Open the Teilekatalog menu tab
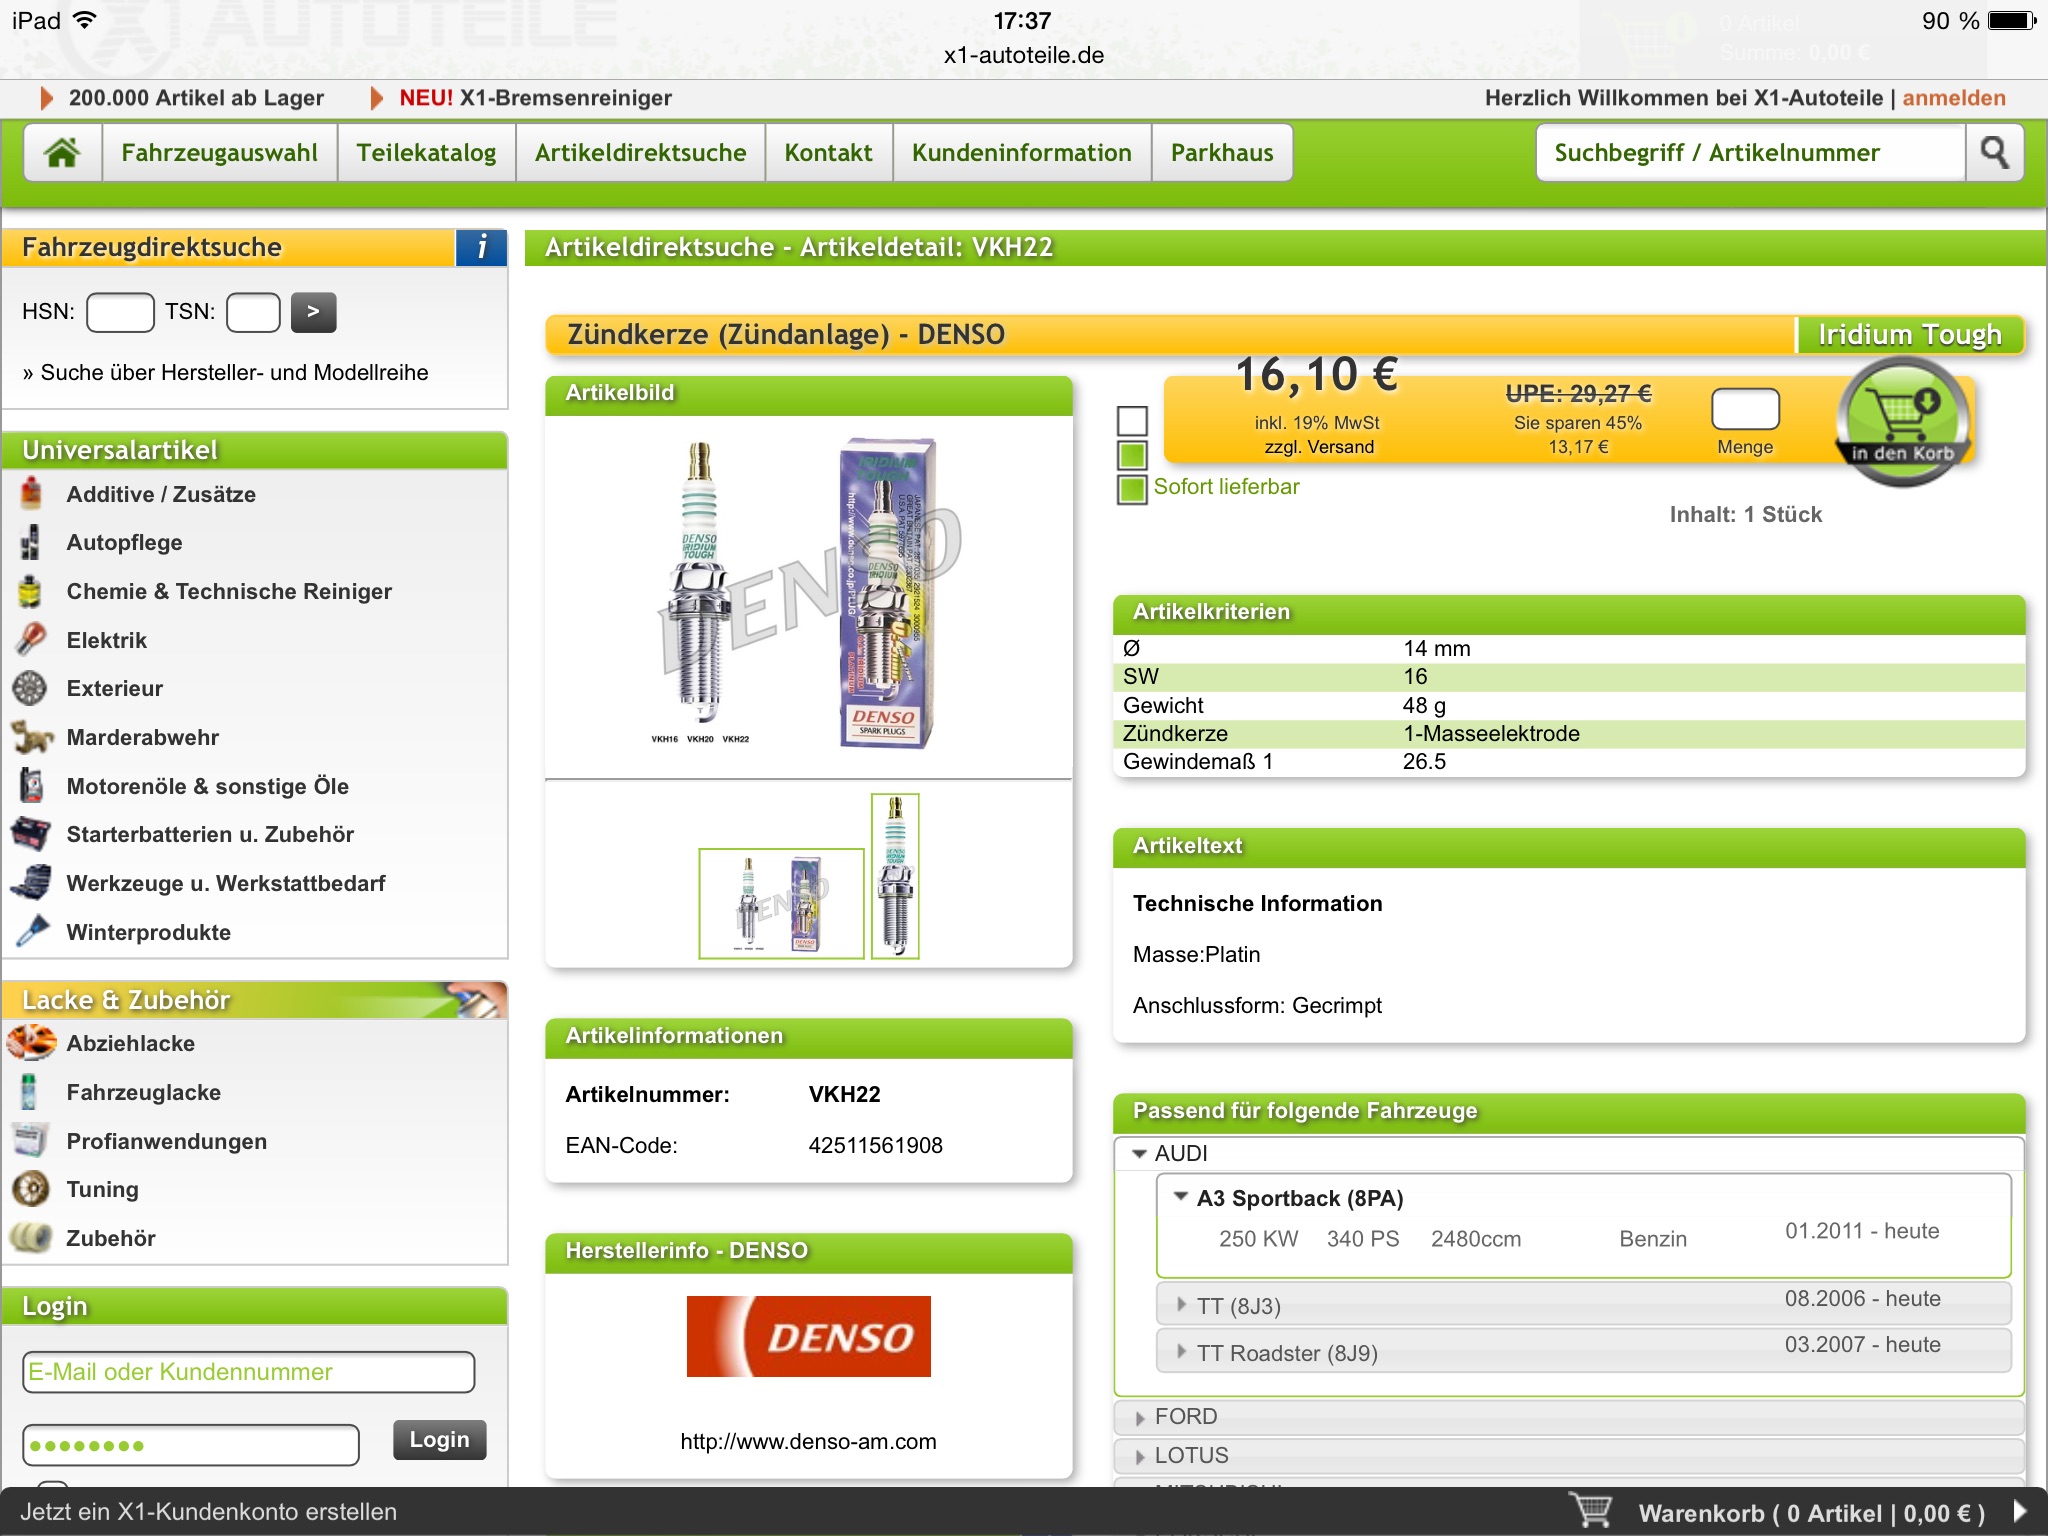 [x=426, y=153]
